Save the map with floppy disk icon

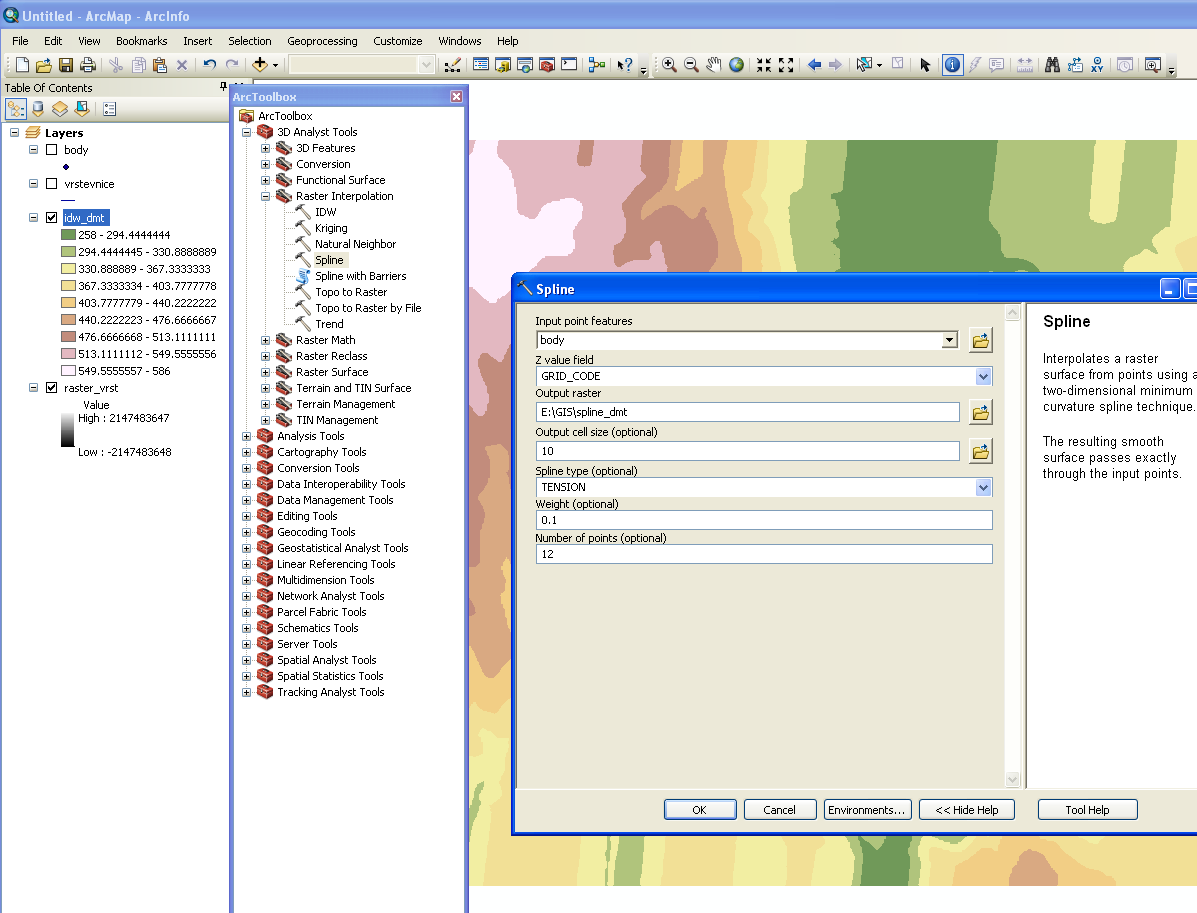pos(66,65)
